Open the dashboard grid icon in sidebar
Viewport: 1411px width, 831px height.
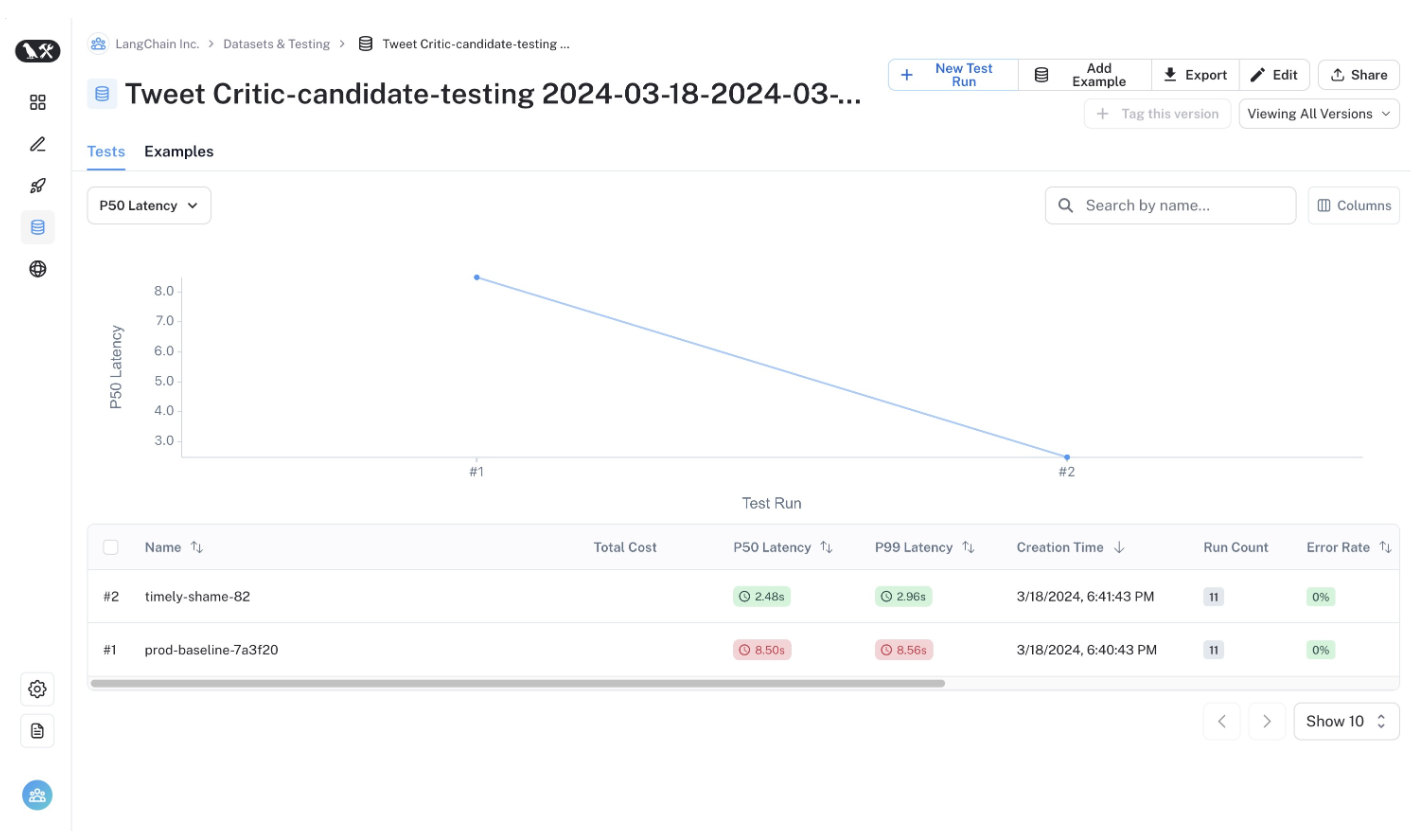click(x=38, y=102)
